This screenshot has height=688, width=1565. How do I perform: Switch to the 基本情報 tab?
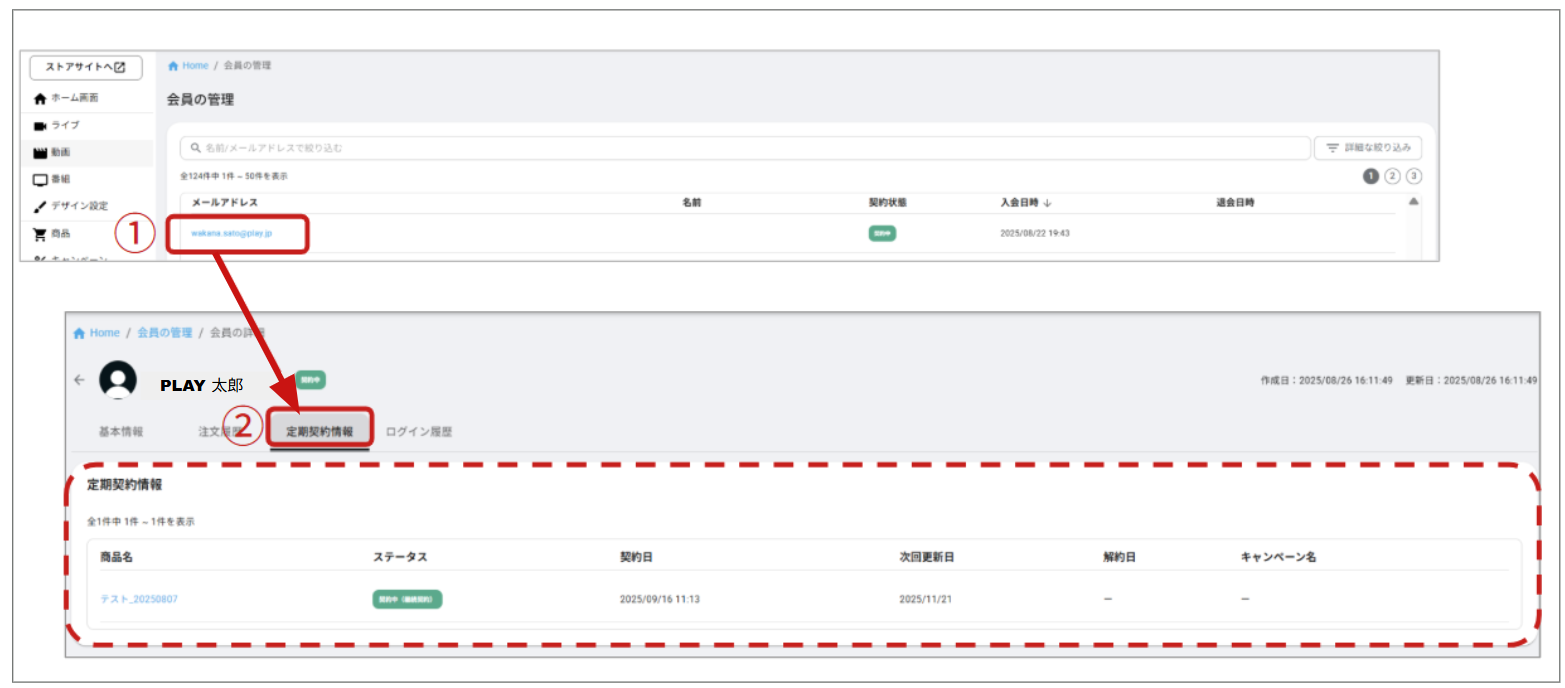pos(120,432)
